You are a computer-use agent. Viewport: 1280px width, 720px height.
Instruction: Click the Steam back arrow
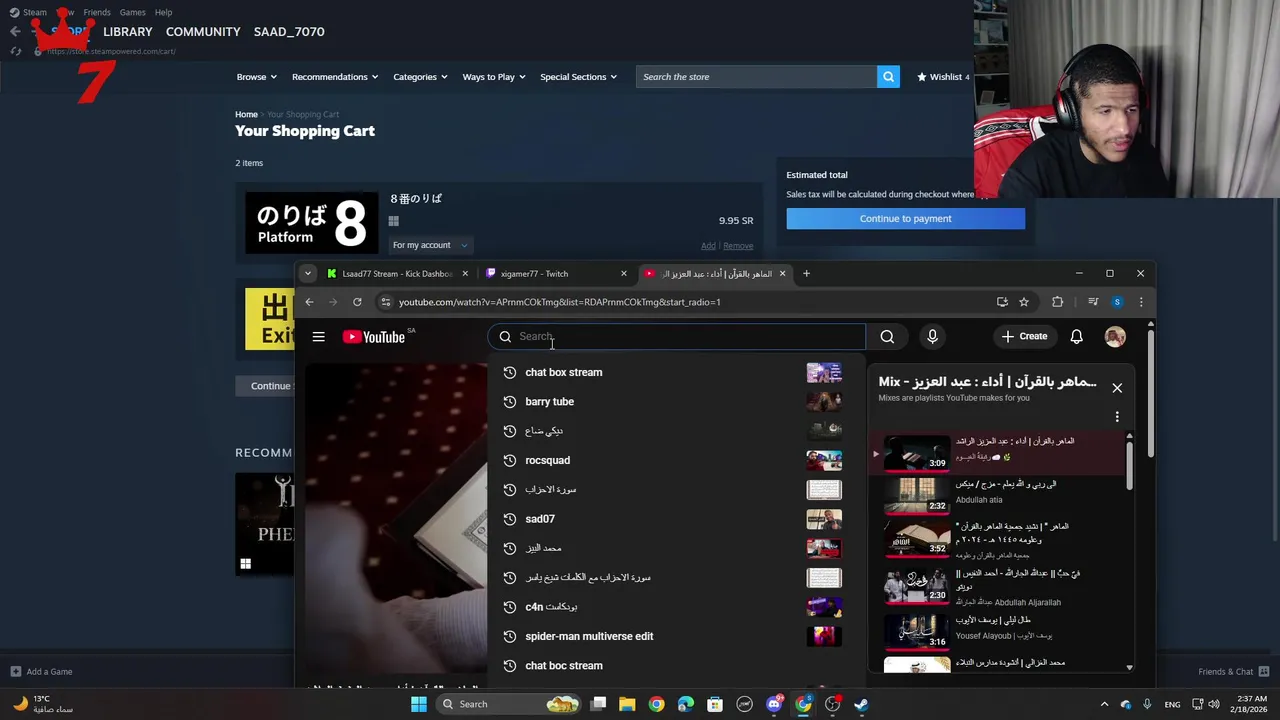click(15, 32)
